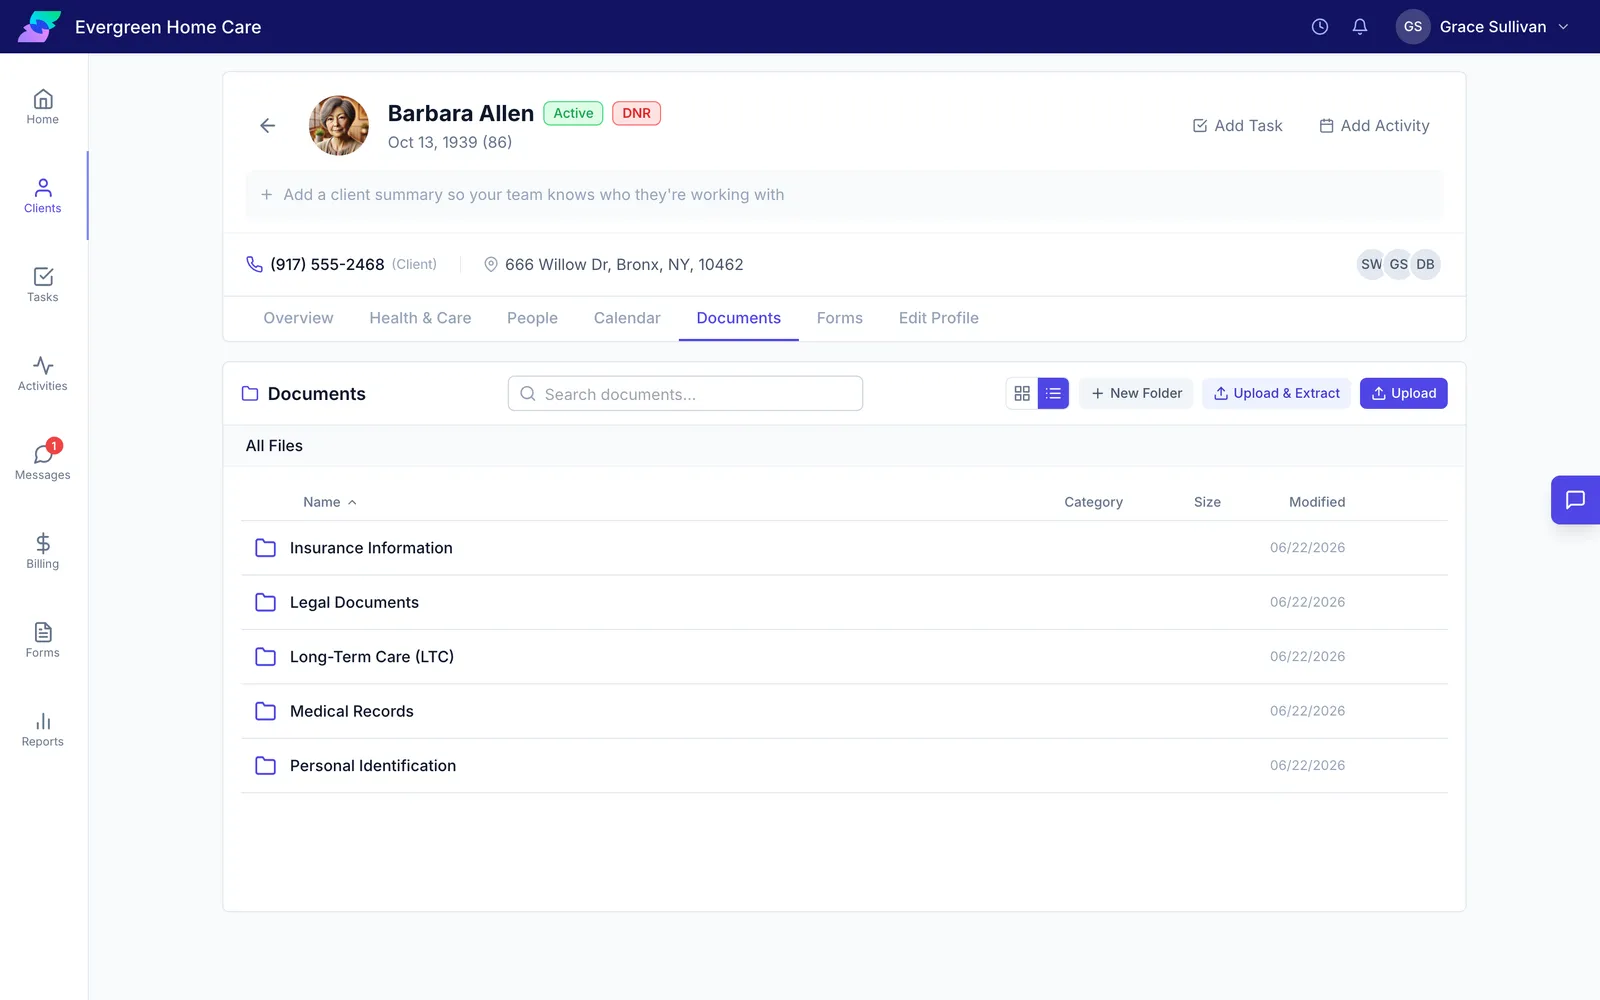Switch to the grid view
1600x1000 pixels.
point(1022,393)
